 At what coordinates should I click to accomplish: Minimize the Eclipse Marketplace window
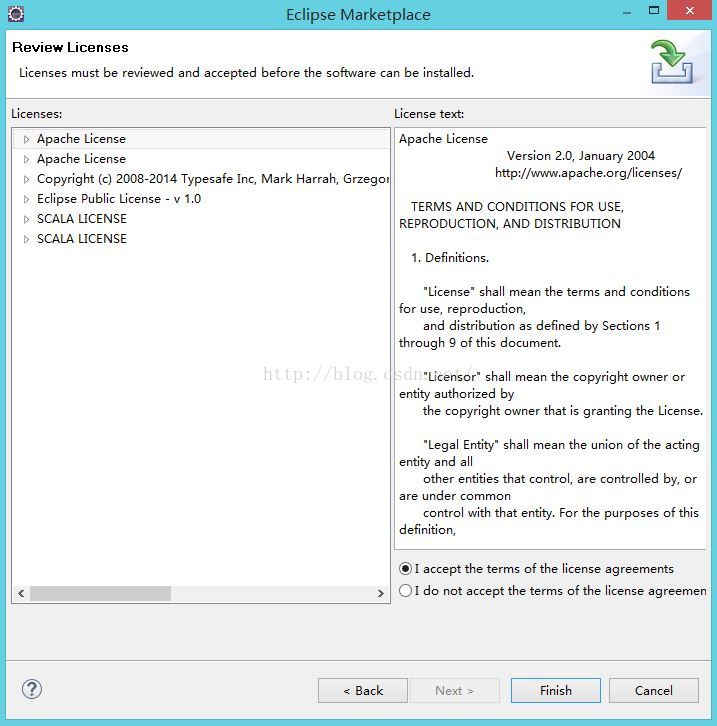click(x=627, y=12)
